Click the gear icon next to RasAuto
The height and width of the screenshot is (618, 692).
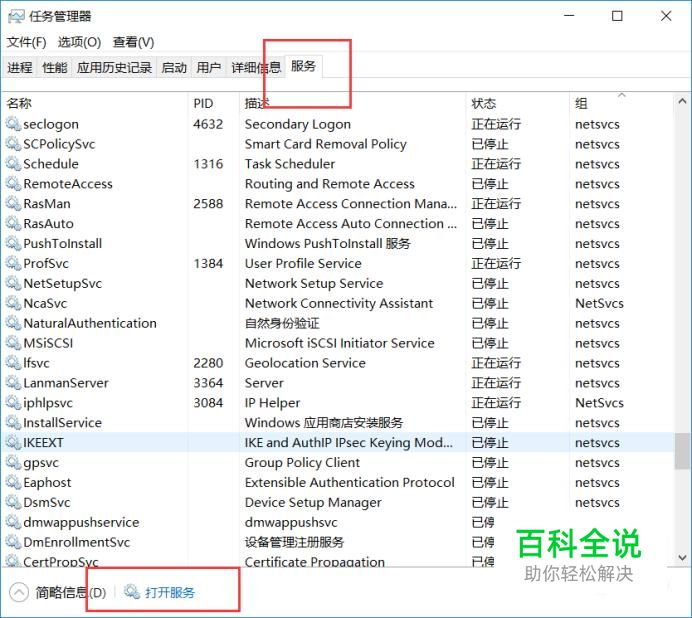pos(13,223)
